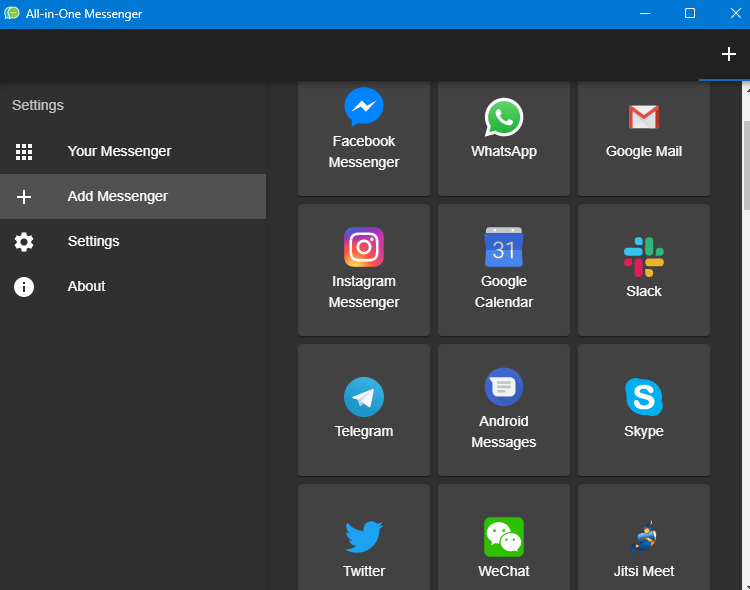Click the "Telegram" label text

[364, 431]
